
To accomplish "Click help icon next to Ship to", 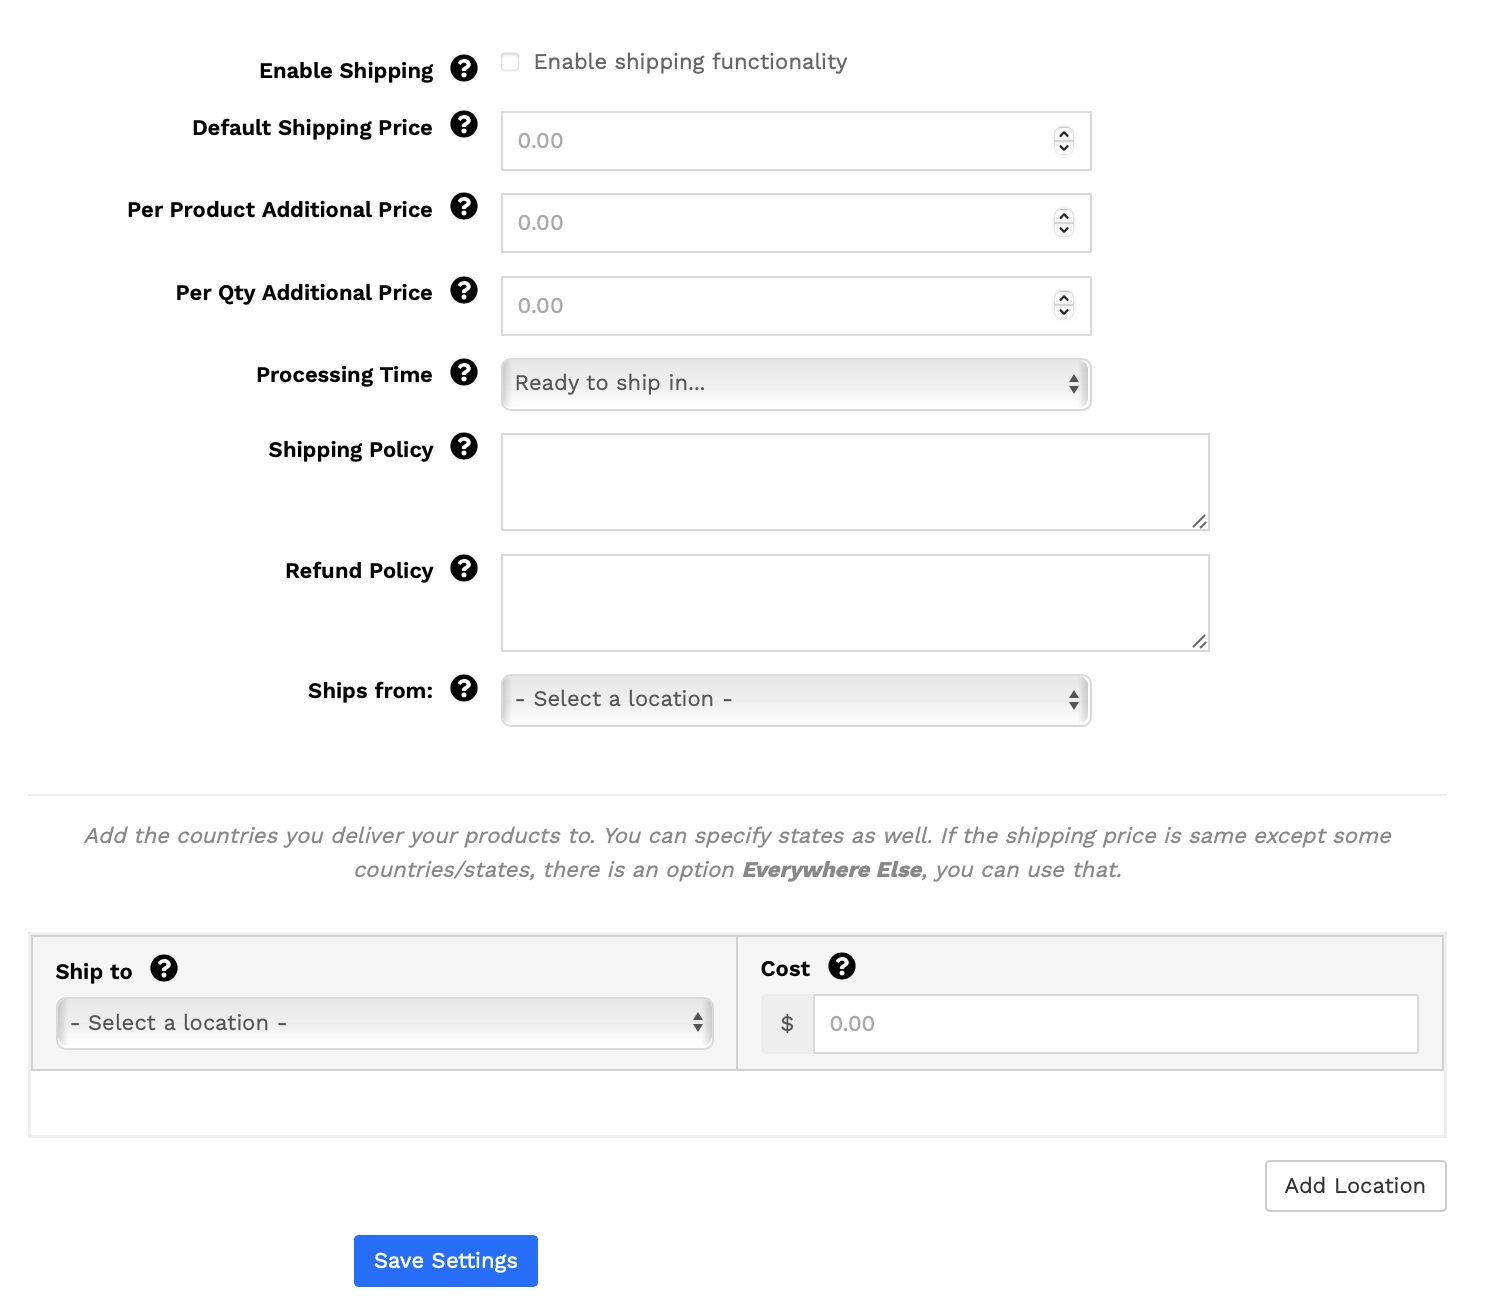I will 164,968.
